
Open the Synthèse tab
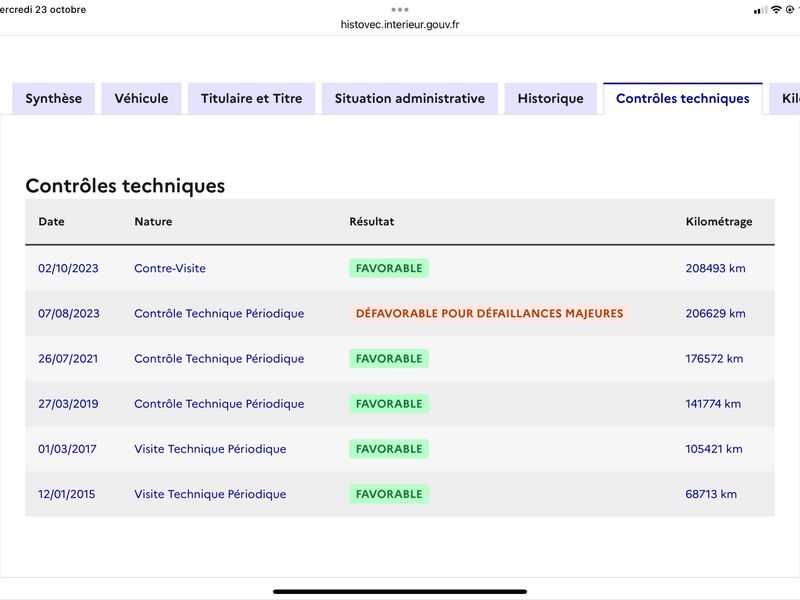pos(54,98)
